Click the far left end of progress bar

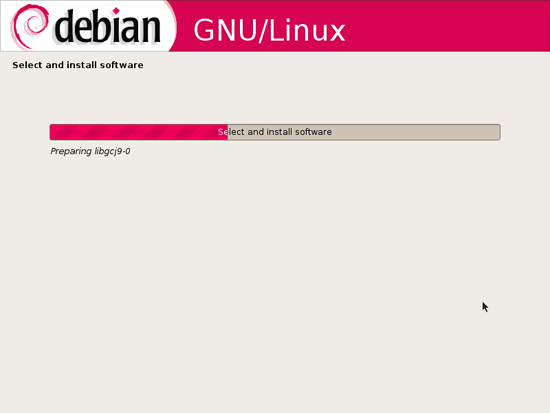click(x=51, y=132)
